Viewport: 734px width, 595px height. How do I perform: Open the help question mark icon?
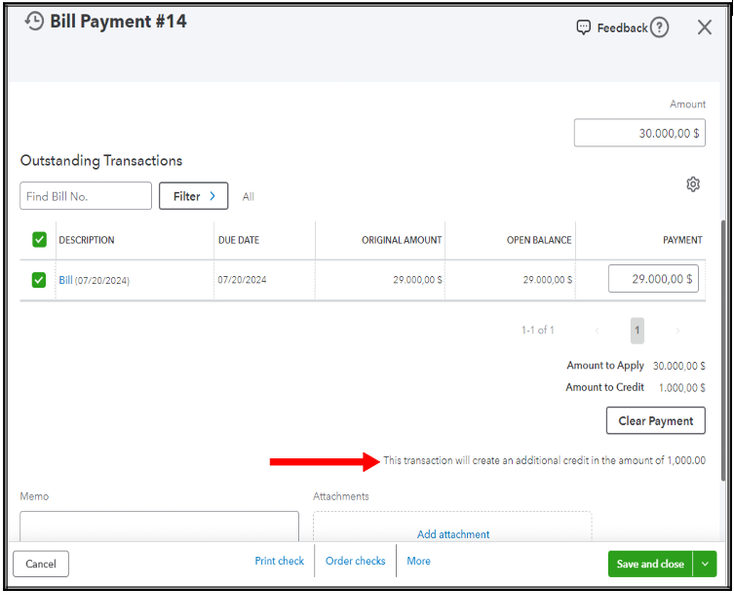(660, 28)
